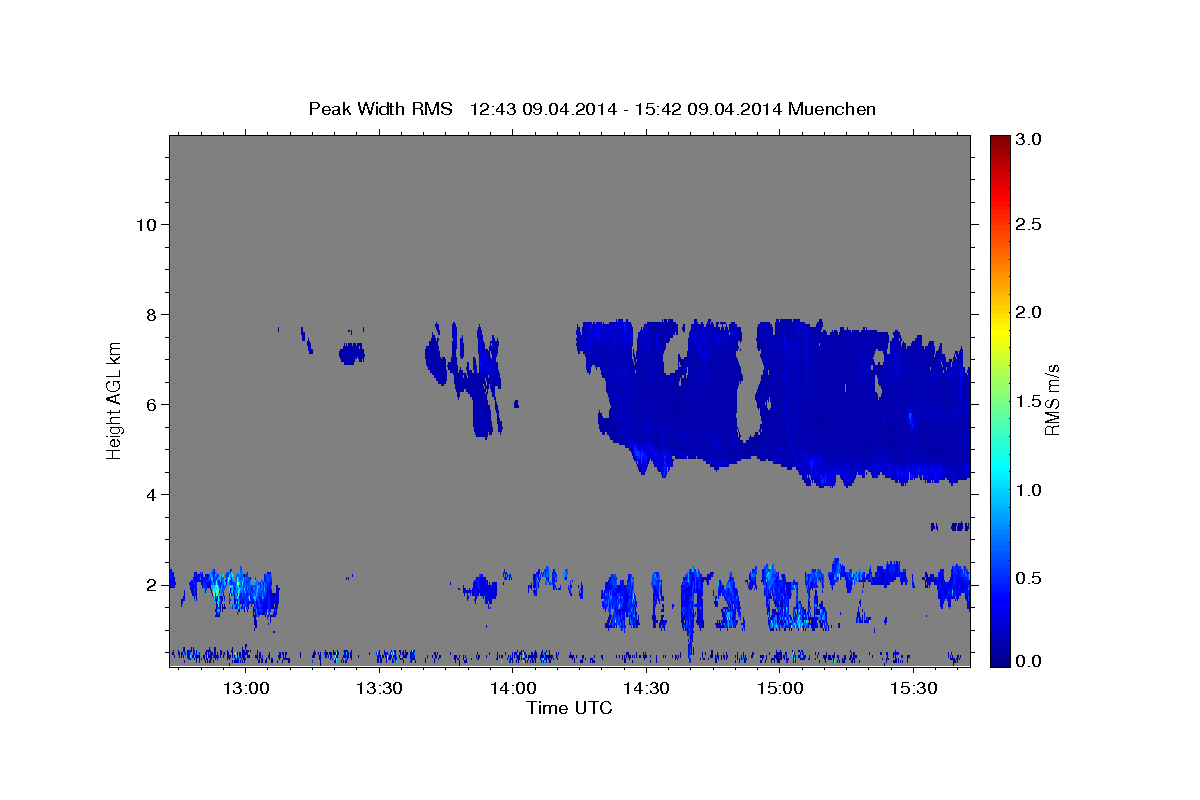1200x800 pixels.
Task: Click the height axis label 4
Action: point(151,494)
